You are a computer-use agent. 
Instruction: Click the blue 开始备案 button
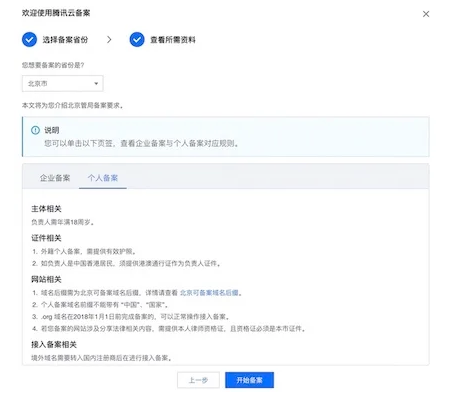[x=249, y=380]
